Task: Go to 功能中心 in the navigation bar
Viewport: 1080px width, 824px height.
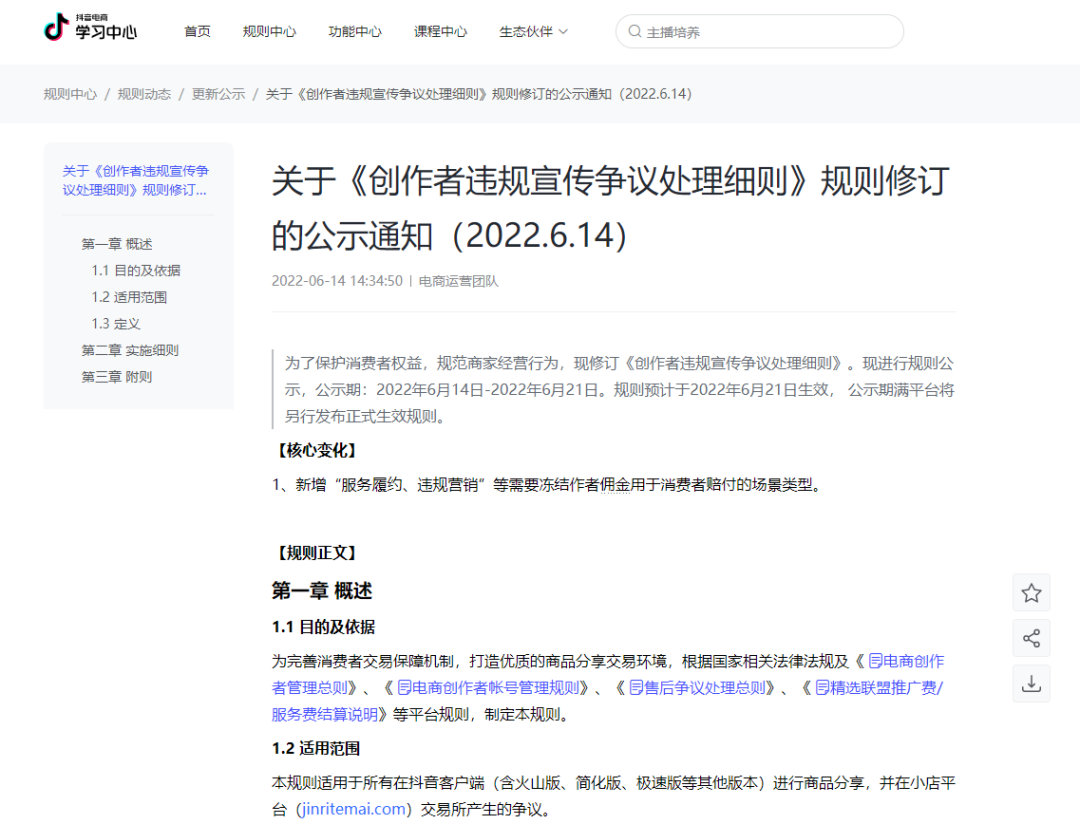Action: click(355, 32)
